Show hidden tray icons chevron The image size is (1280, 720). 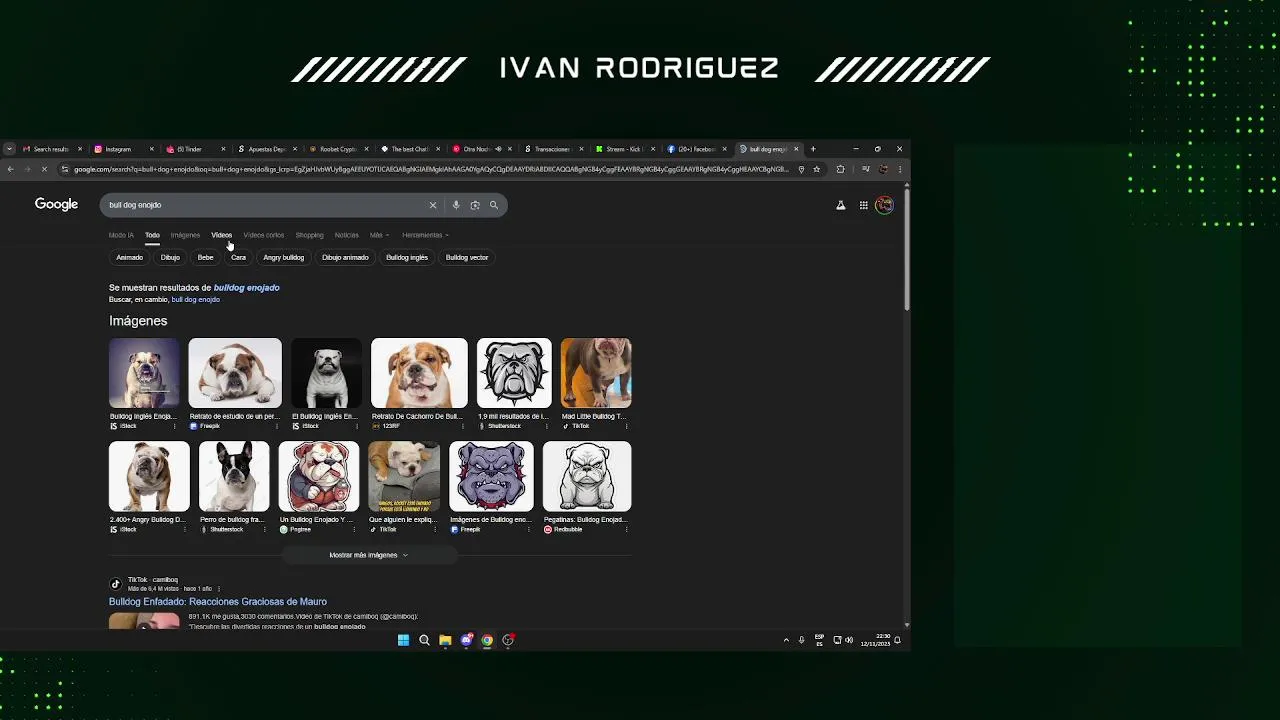(x=786, y=640)
